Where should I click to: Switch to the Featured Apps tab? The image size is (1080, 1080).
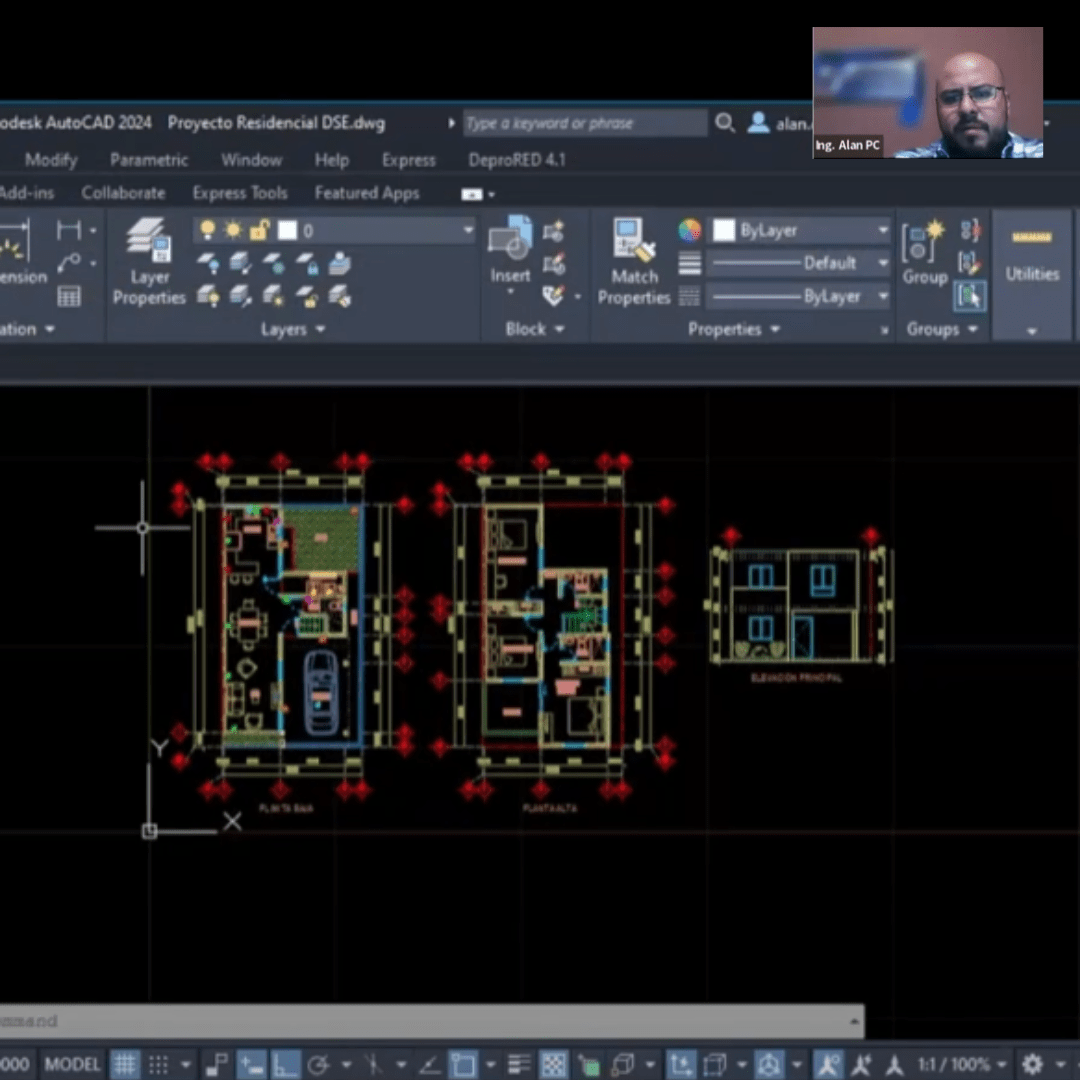pyautogui.click(x=366, y=193)
